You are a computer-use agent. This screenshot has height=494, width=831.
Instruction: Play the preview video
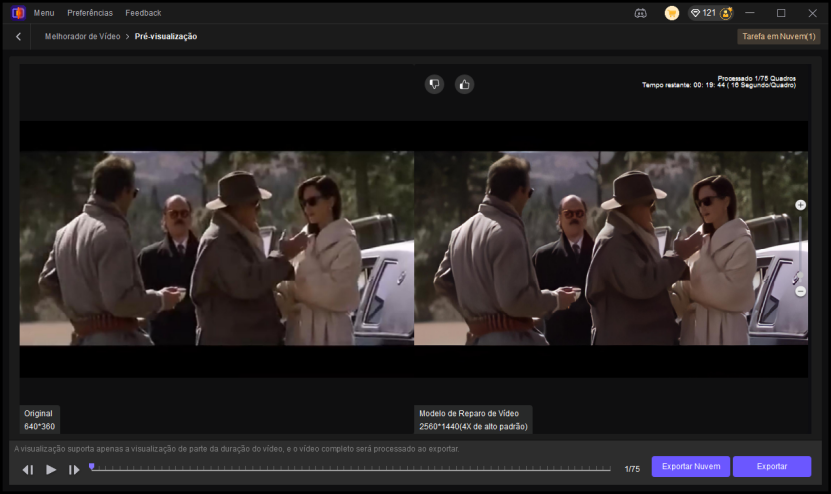point(51,470)
